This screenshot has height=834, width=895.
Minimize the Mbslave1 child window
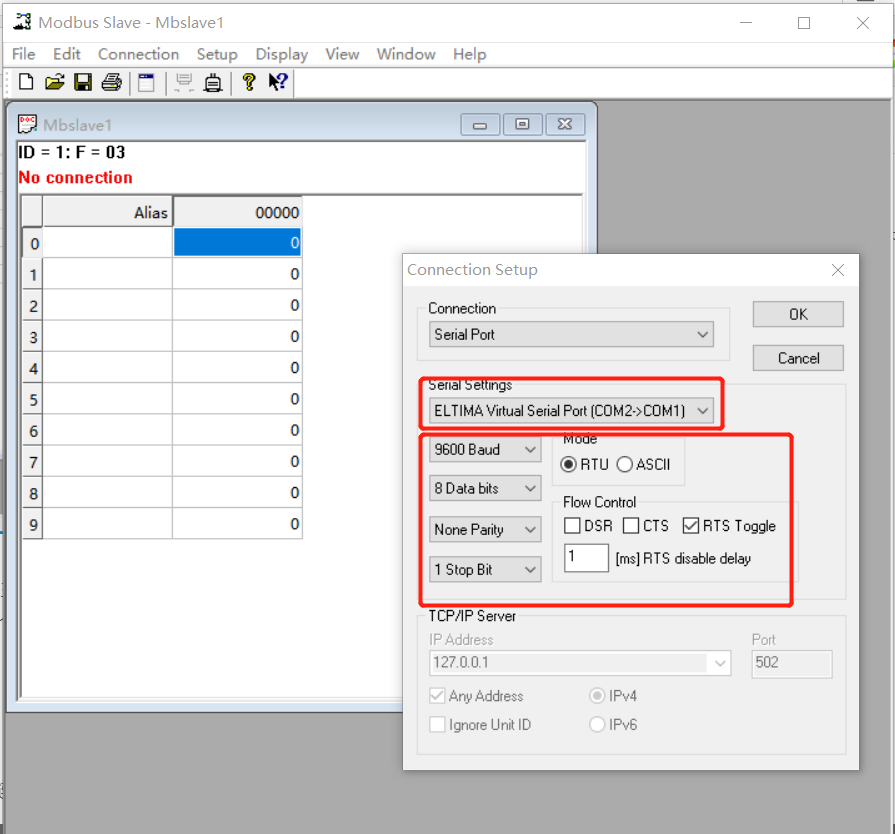click(x=480, y=124)
